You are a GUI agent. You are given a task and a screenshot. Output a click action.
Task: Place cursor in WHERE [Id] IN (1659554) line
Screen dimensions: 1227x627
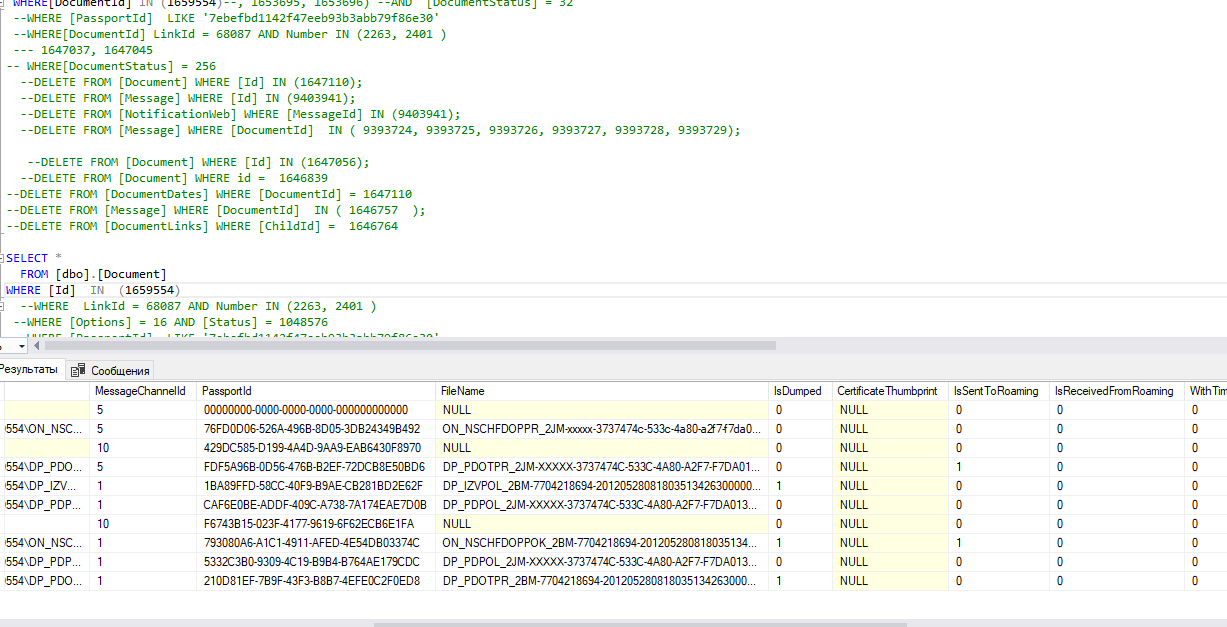(92, 290)
